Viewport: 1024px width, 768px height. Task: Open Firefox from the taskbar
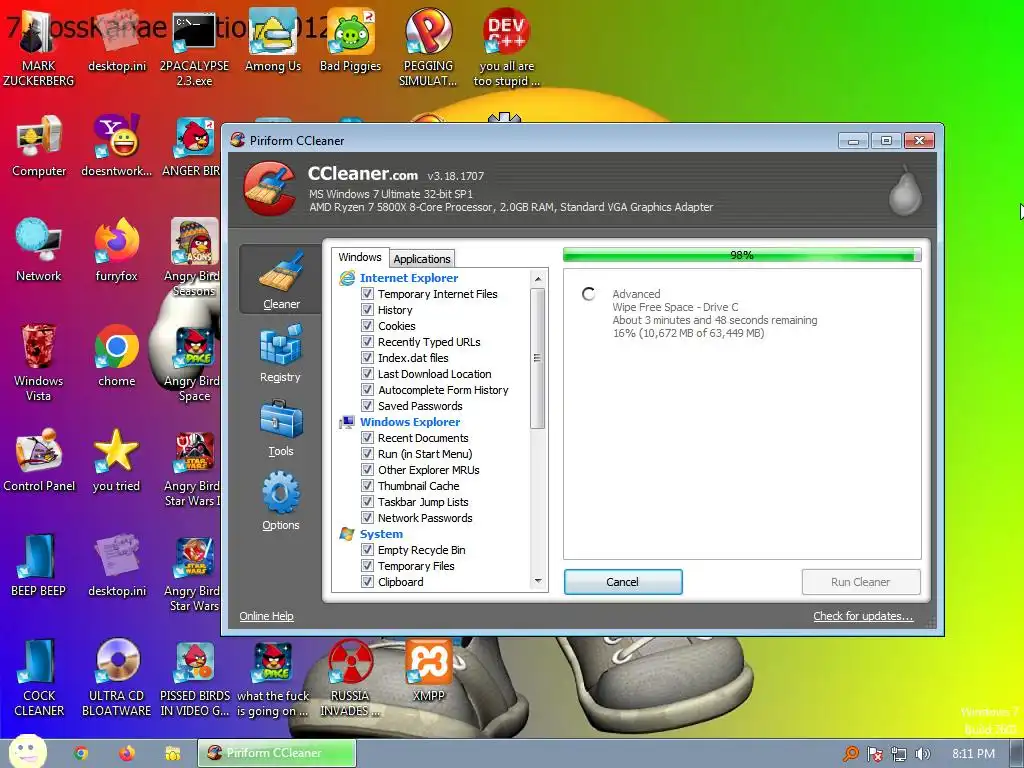click(x=127, y=753)
